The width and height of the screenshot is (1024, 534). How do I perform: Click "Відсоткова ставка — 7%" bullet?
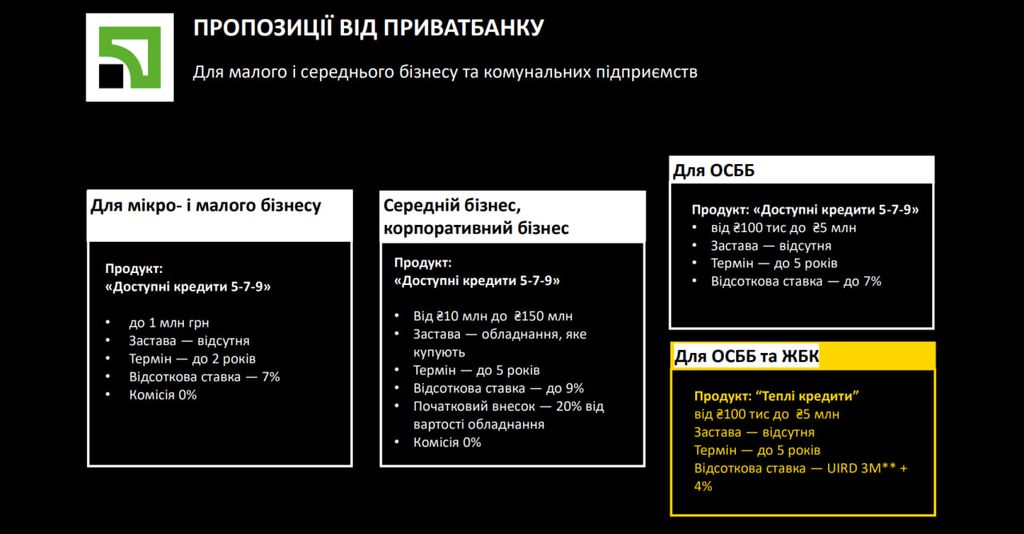(x=204, y=377)
